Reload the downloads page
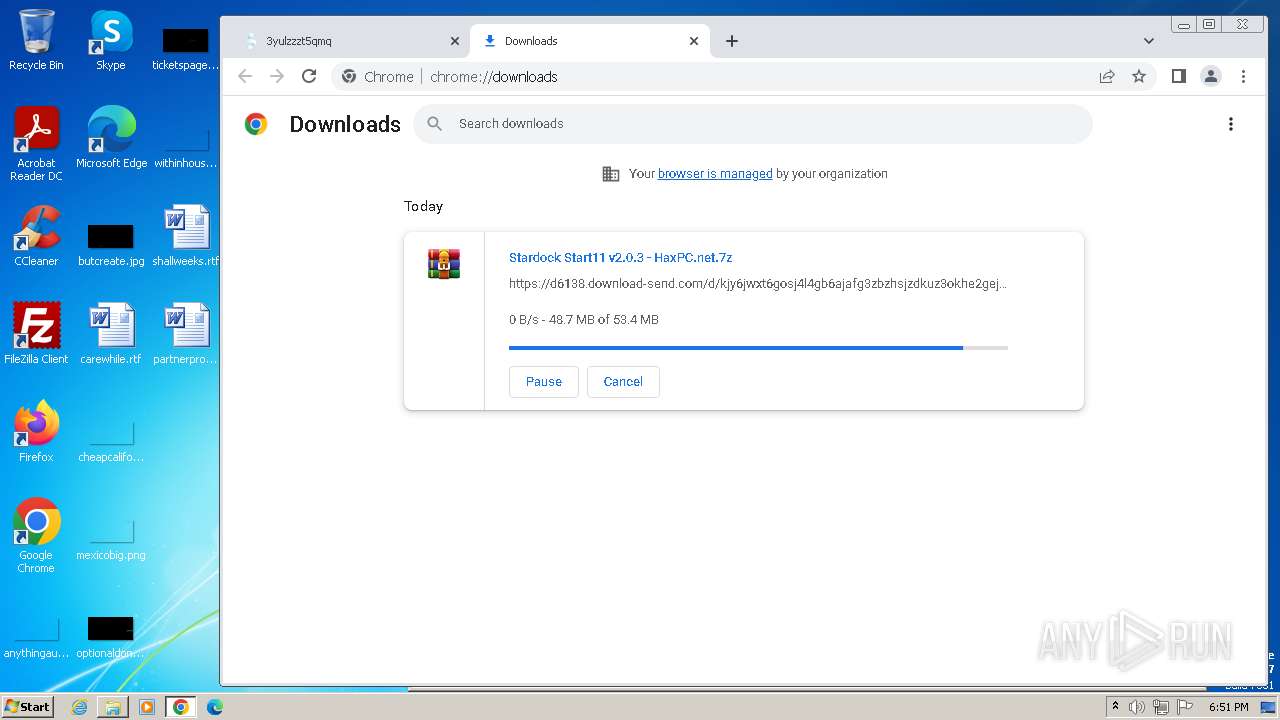 (x=309, y=76)
